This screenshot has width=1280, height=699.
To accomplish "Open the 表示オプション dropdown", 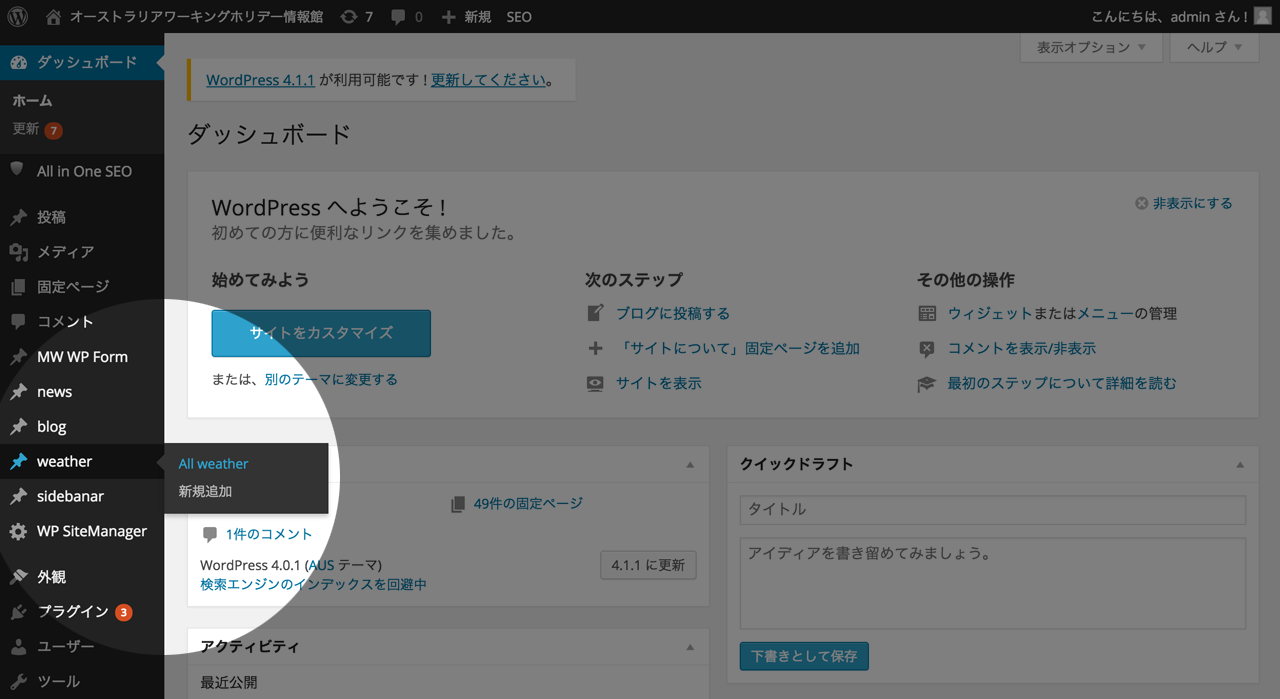I will pyautogui.click(x=1091, y=47).
